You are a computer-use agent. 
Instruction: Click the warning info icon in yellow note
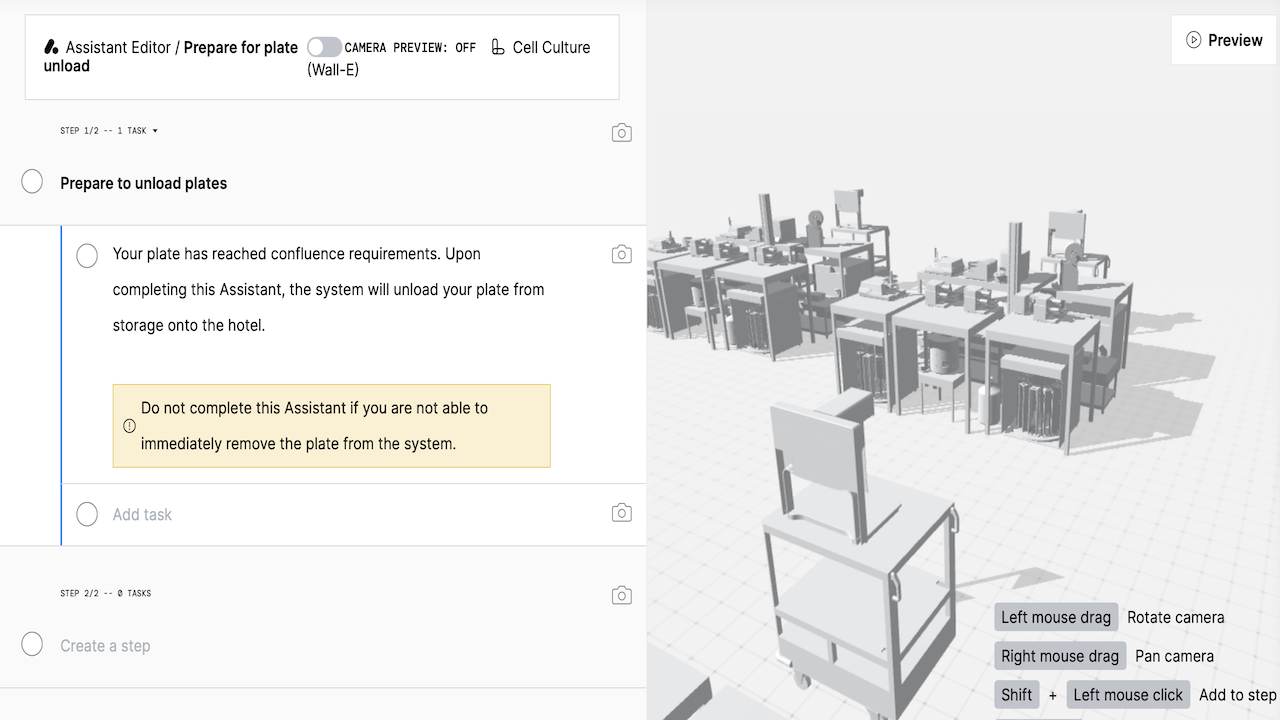[129, 426]
